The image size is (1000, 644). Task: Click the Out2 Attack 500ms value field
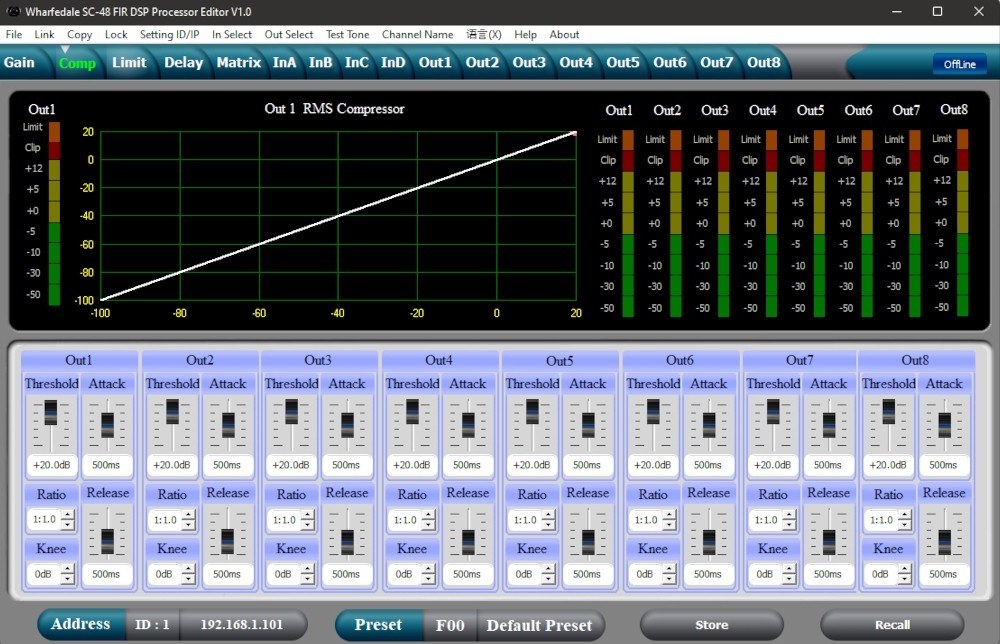(x=227, y=465)
